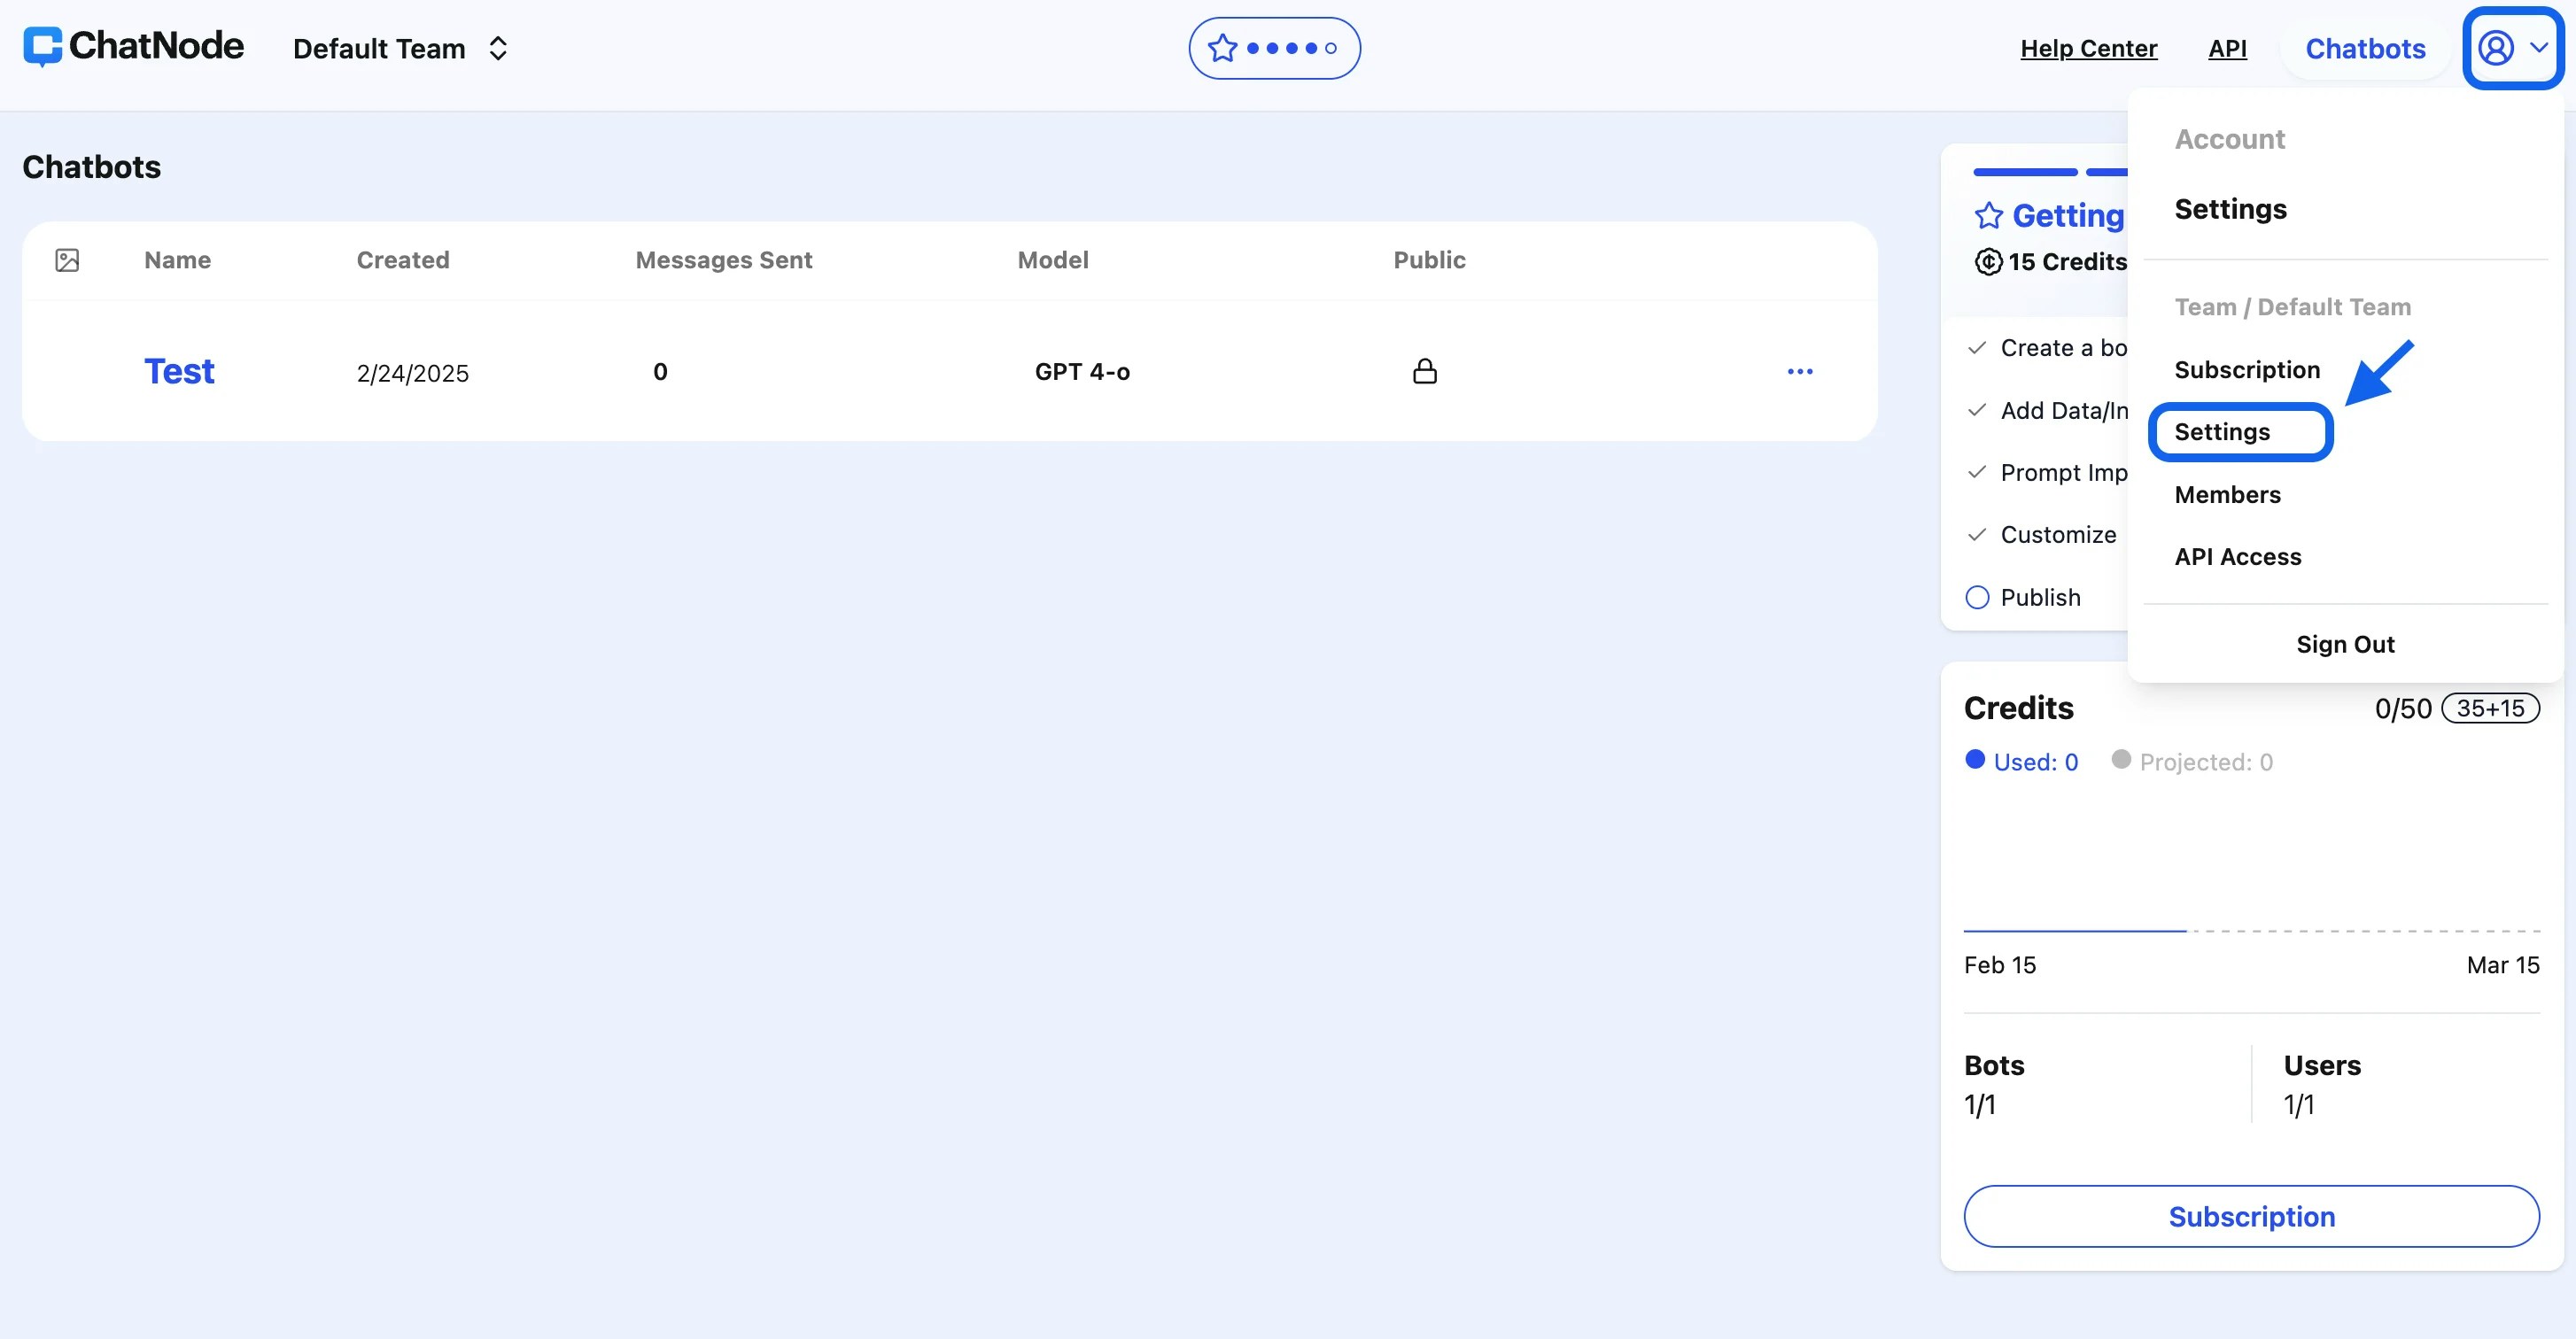
Task: Click the Used: 0 legend entry
Action: pos(2021,761)
